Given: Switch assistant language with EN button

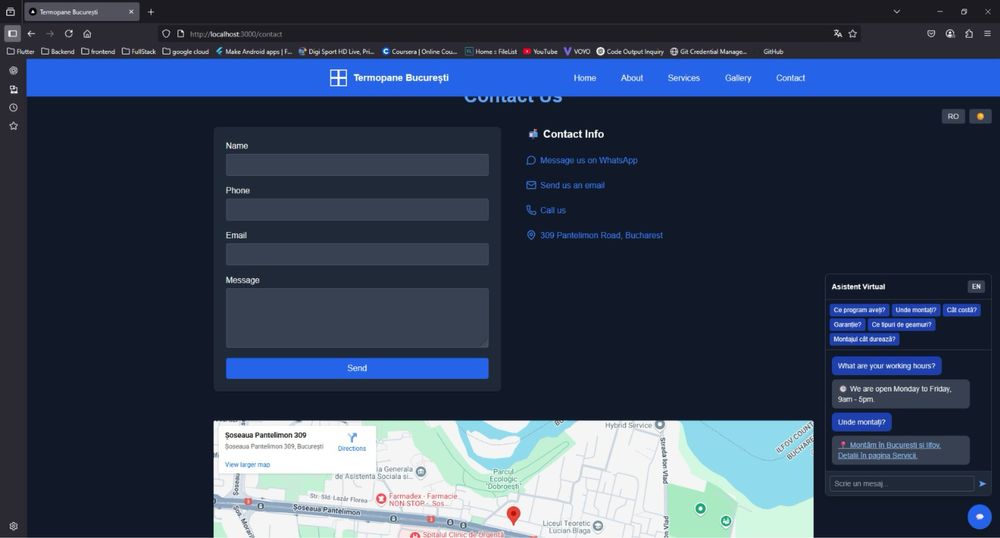Looking at the screenshot, I should click(x=976, y=287).
